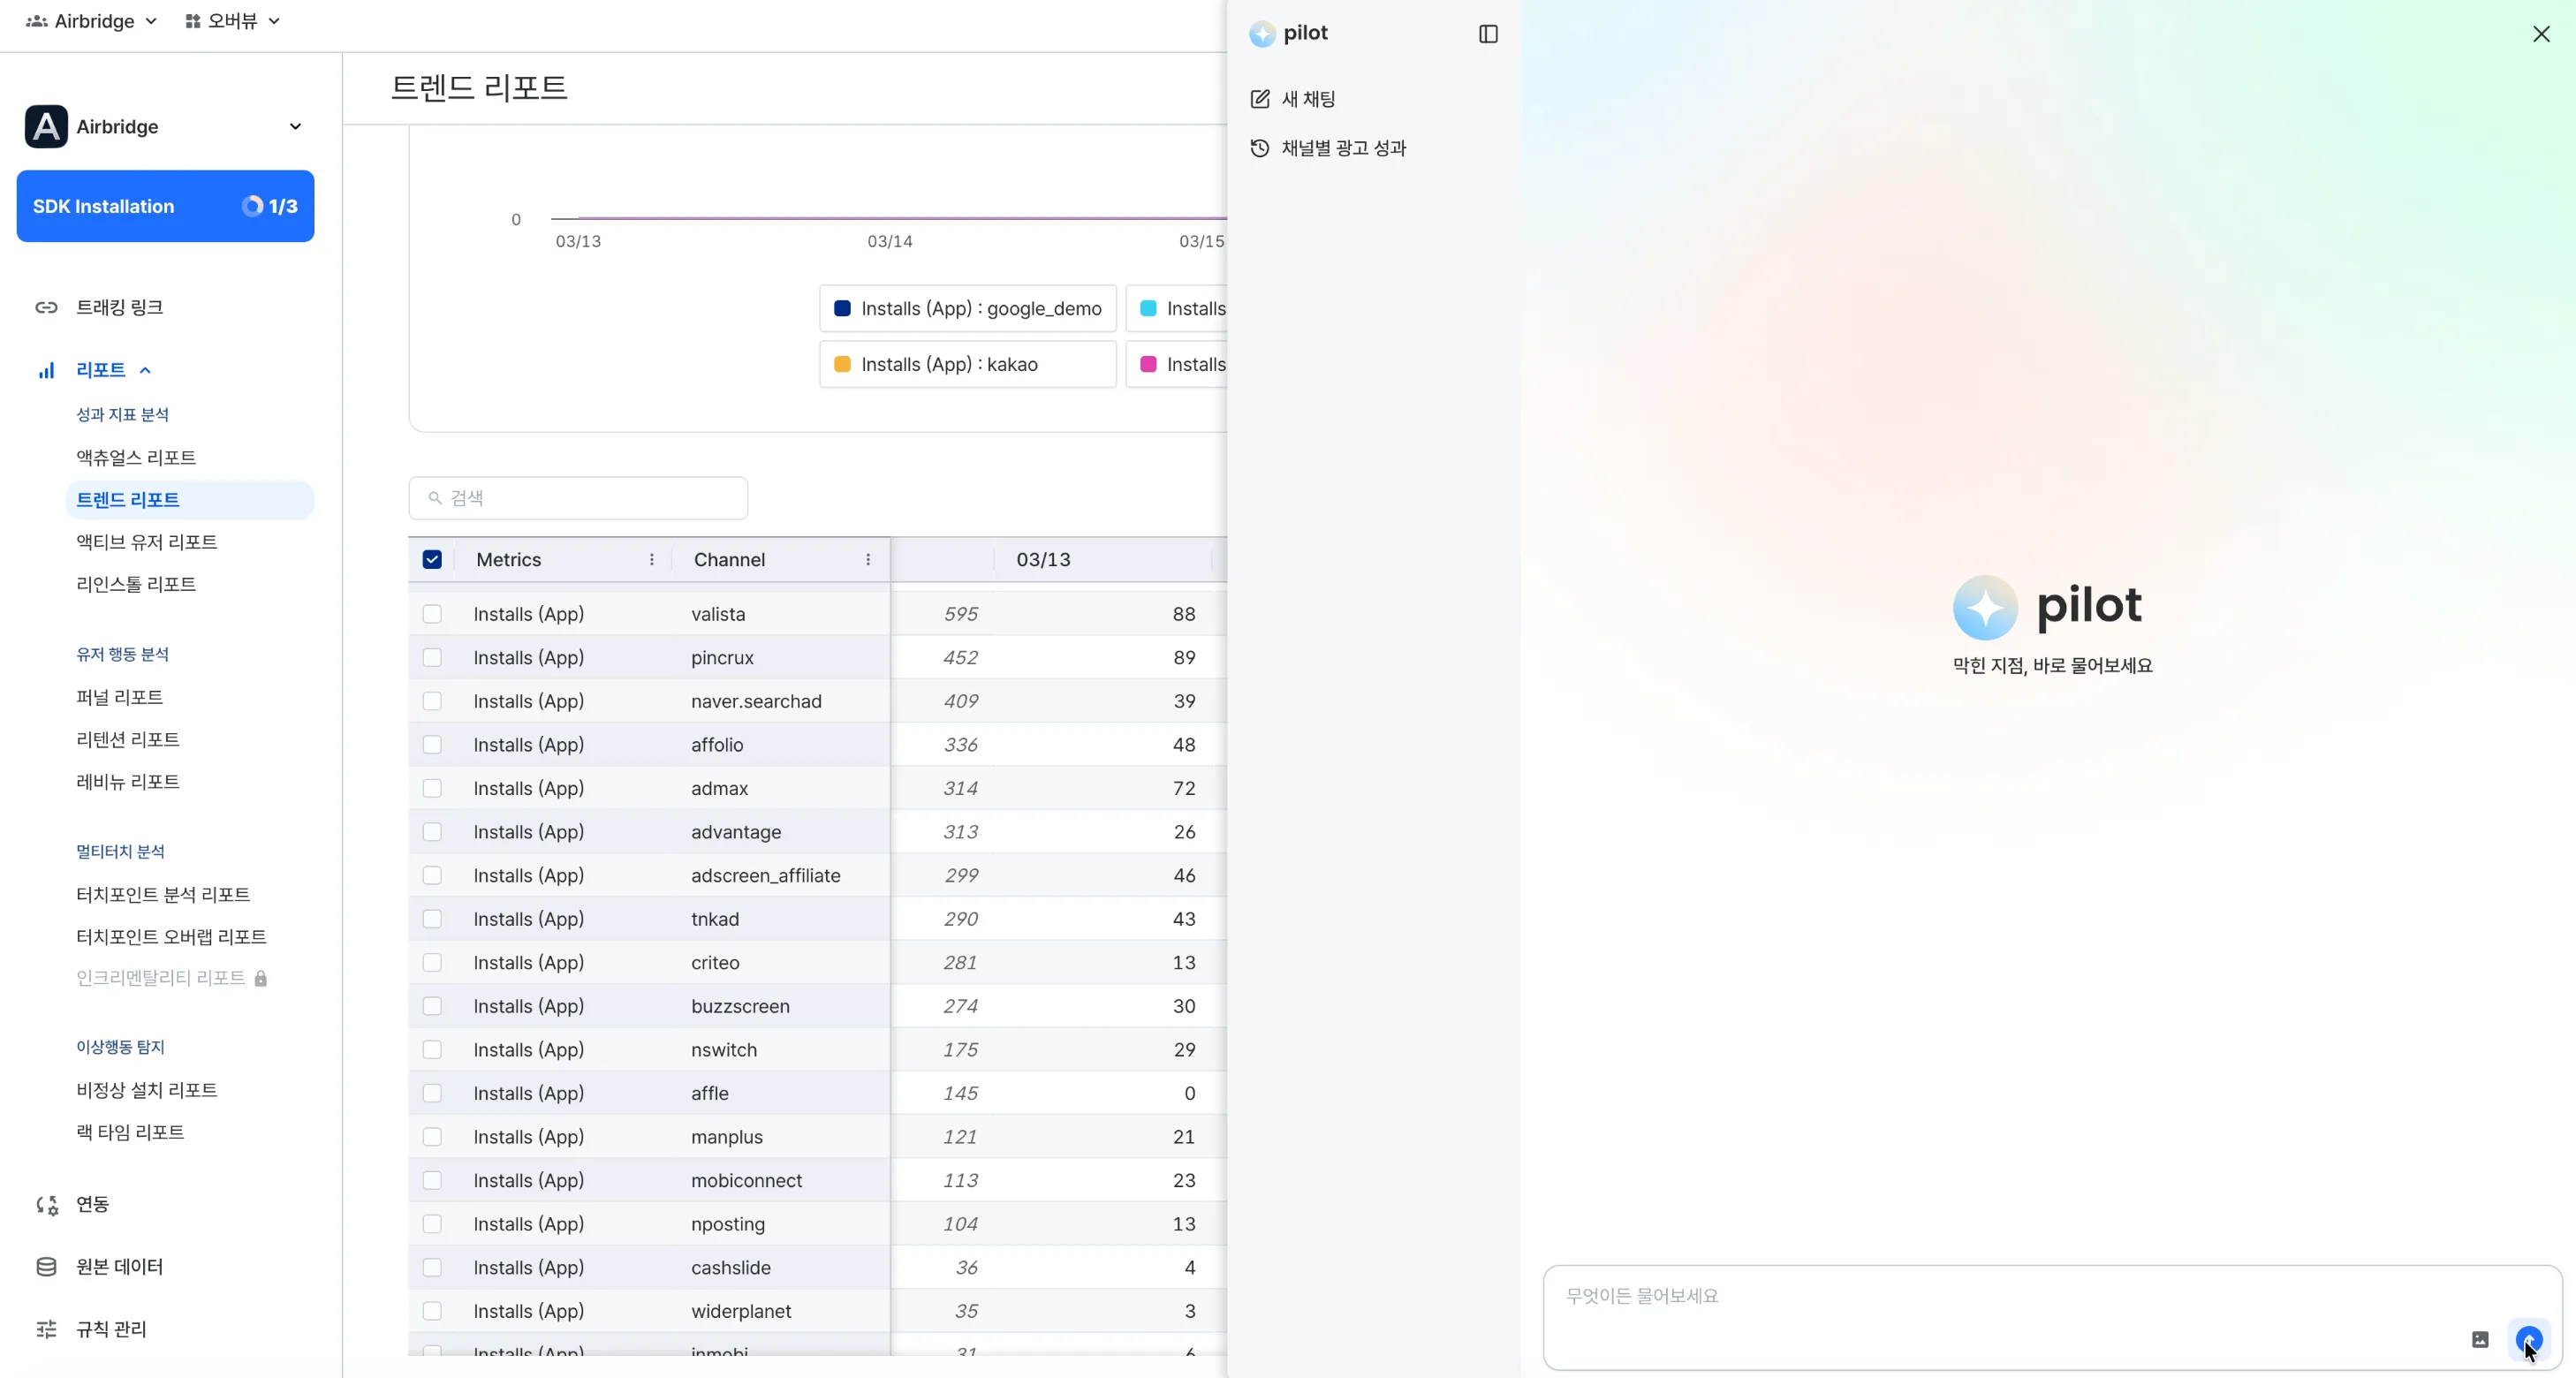Open 리텐션 리포트
Viewport: 2576px width, 1378px height.
pos(128,739)
